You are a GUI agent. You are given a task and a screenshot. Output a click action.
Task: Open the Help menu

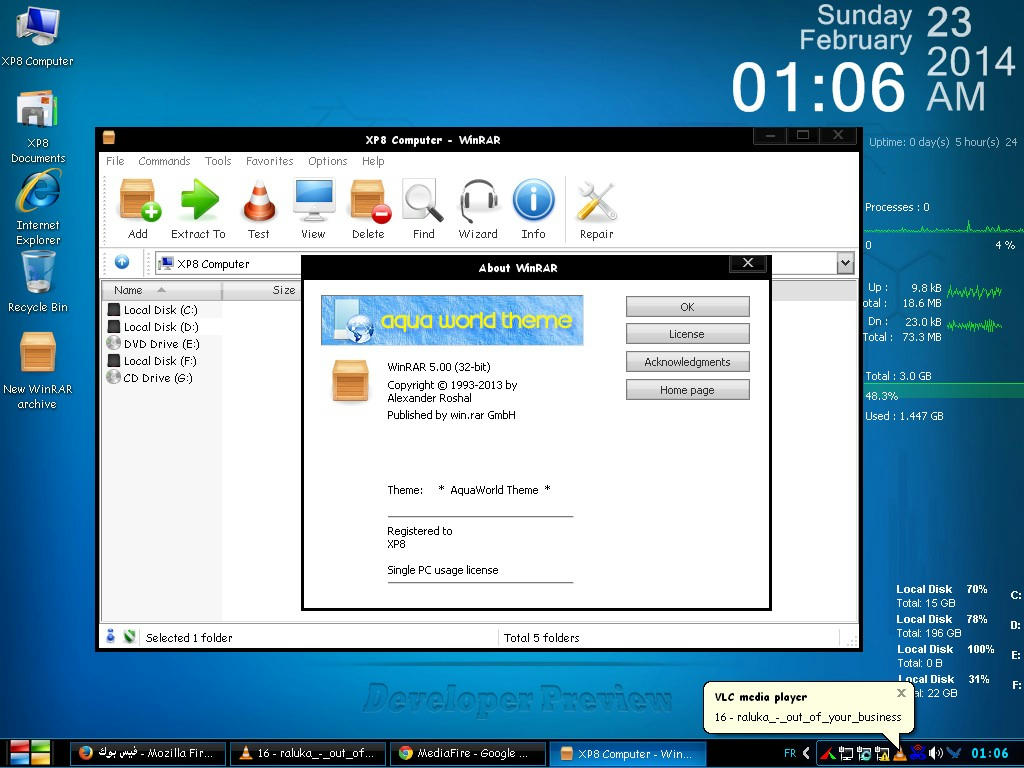click(x=373, y=161)
